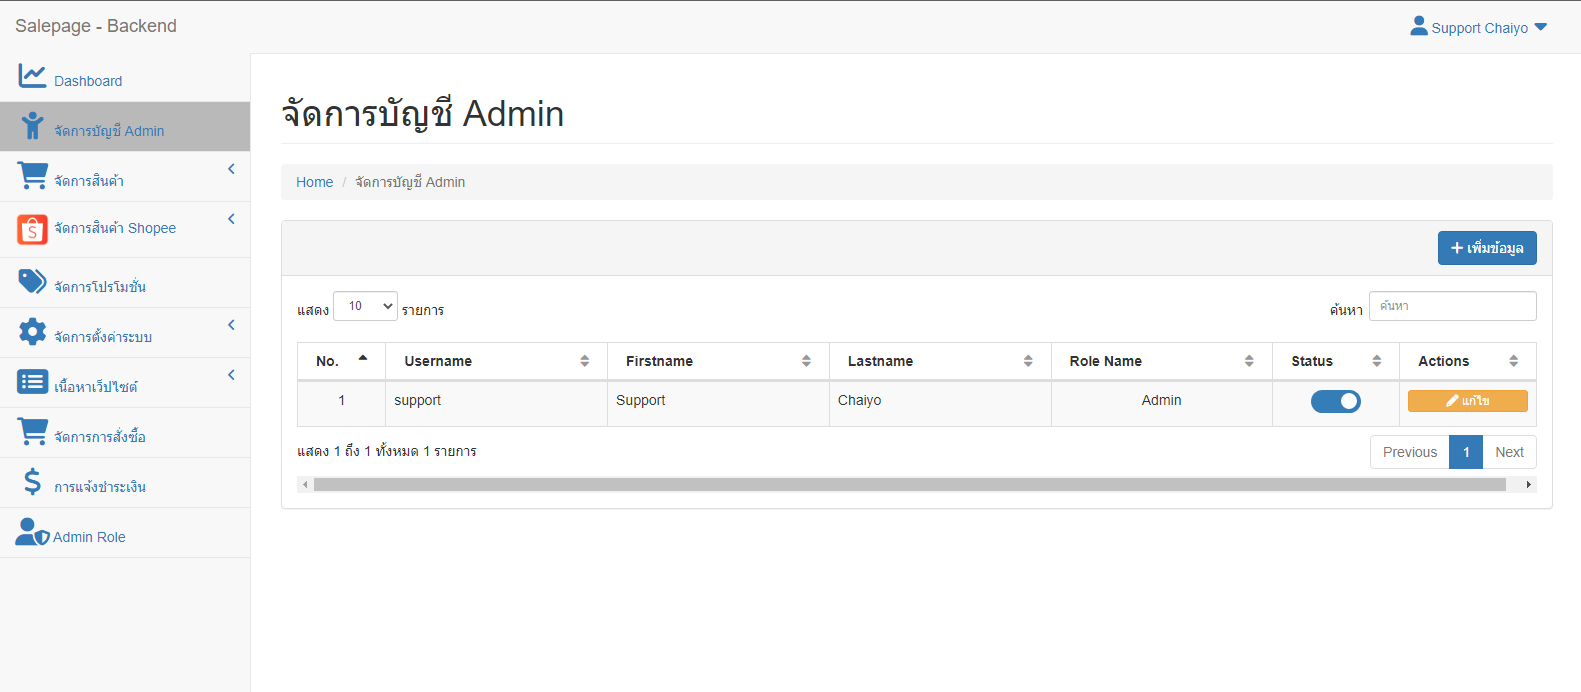Click the dollar sign payment icon
The height and width of the screenshot is (692, 1581).
click(x=32, y=482)
